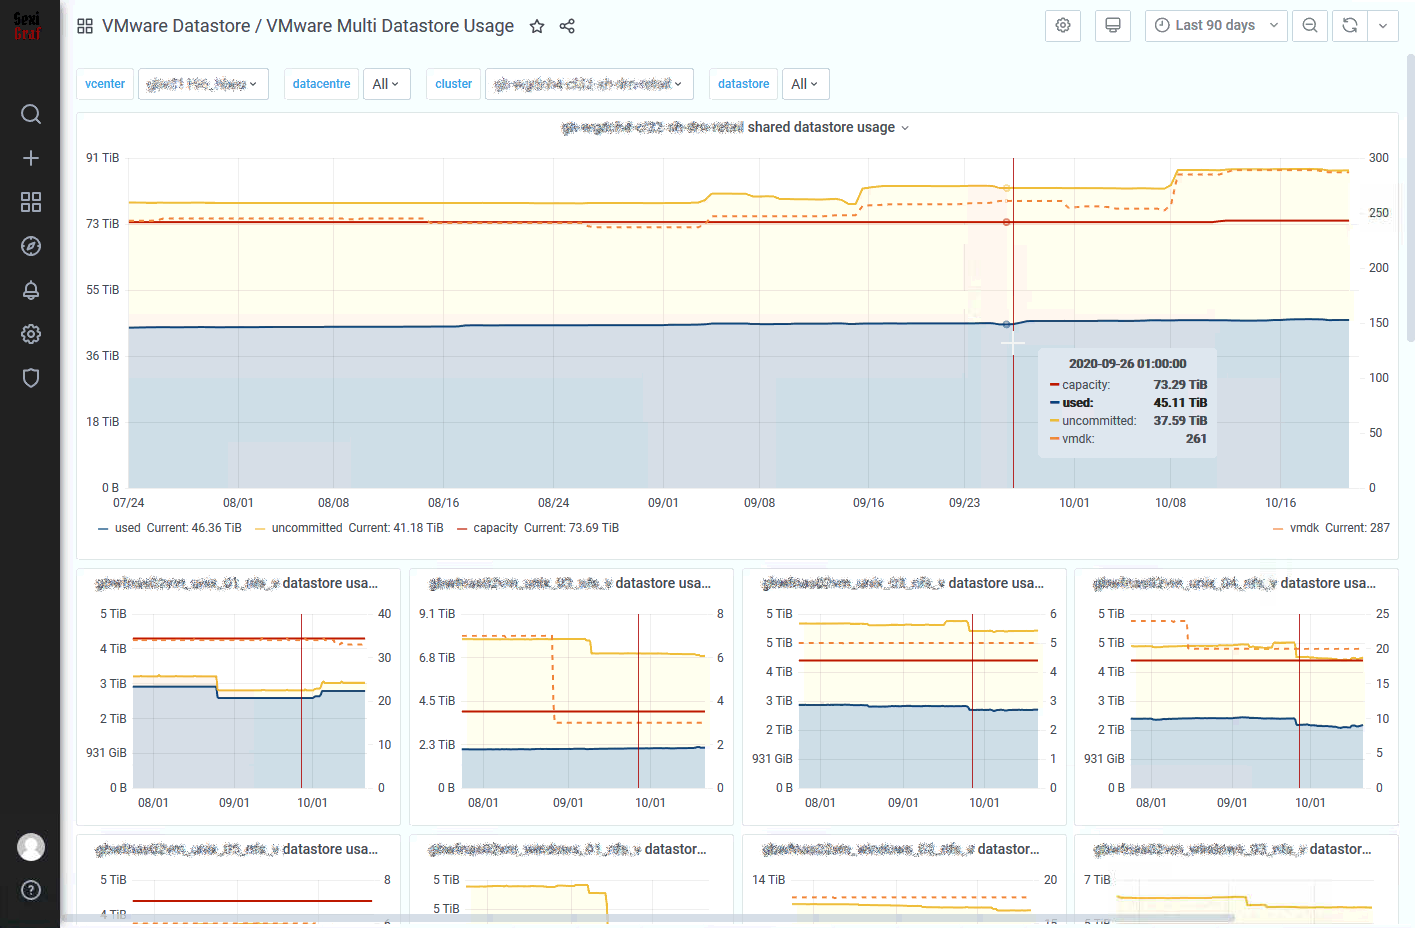Open the datacentre All dropdown
This screenshot has height=928, width=1415.
386,84
